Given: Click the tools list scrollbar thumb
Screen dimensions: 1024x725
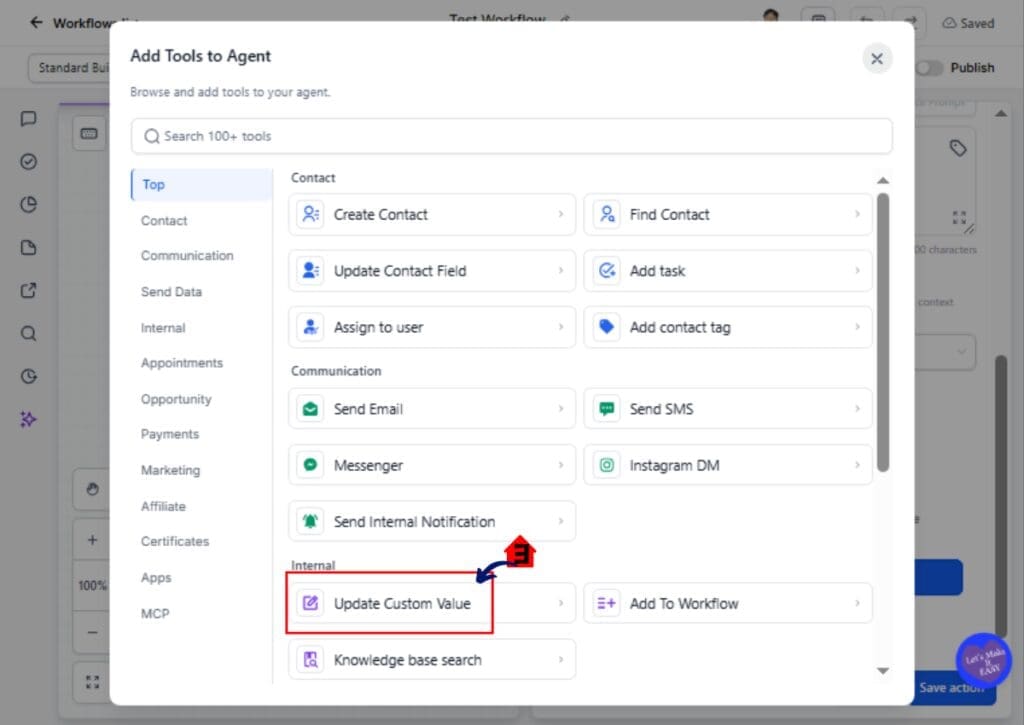Looking at the screenshot, I should pyautogui.click(x=883, y=332).
